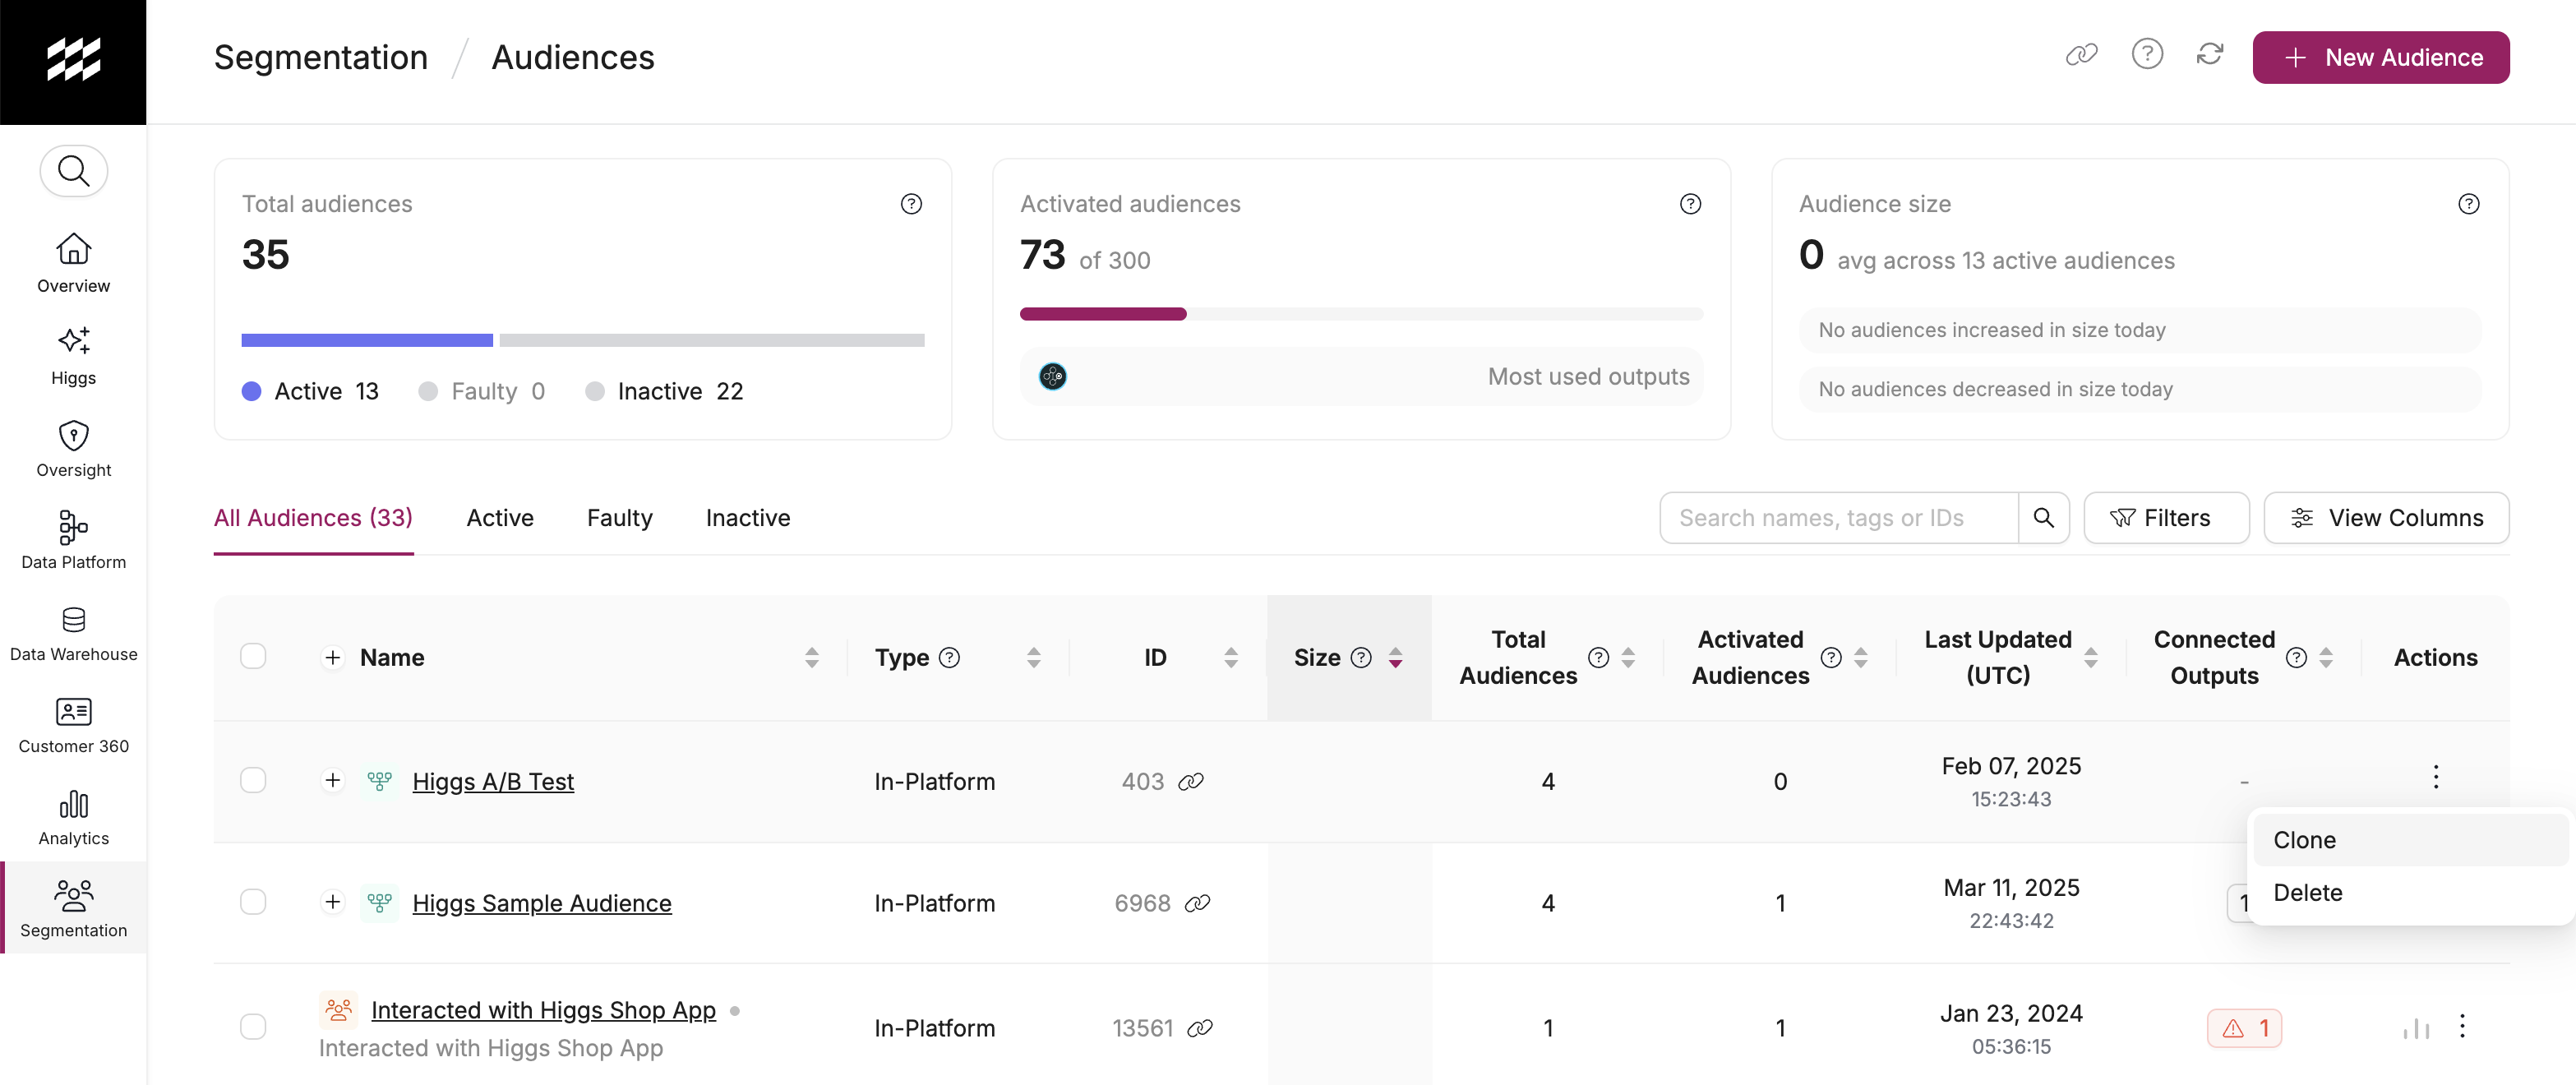Click Activated Audiences column help icon
The image size is (2576, 1085).
point(1830,658)
